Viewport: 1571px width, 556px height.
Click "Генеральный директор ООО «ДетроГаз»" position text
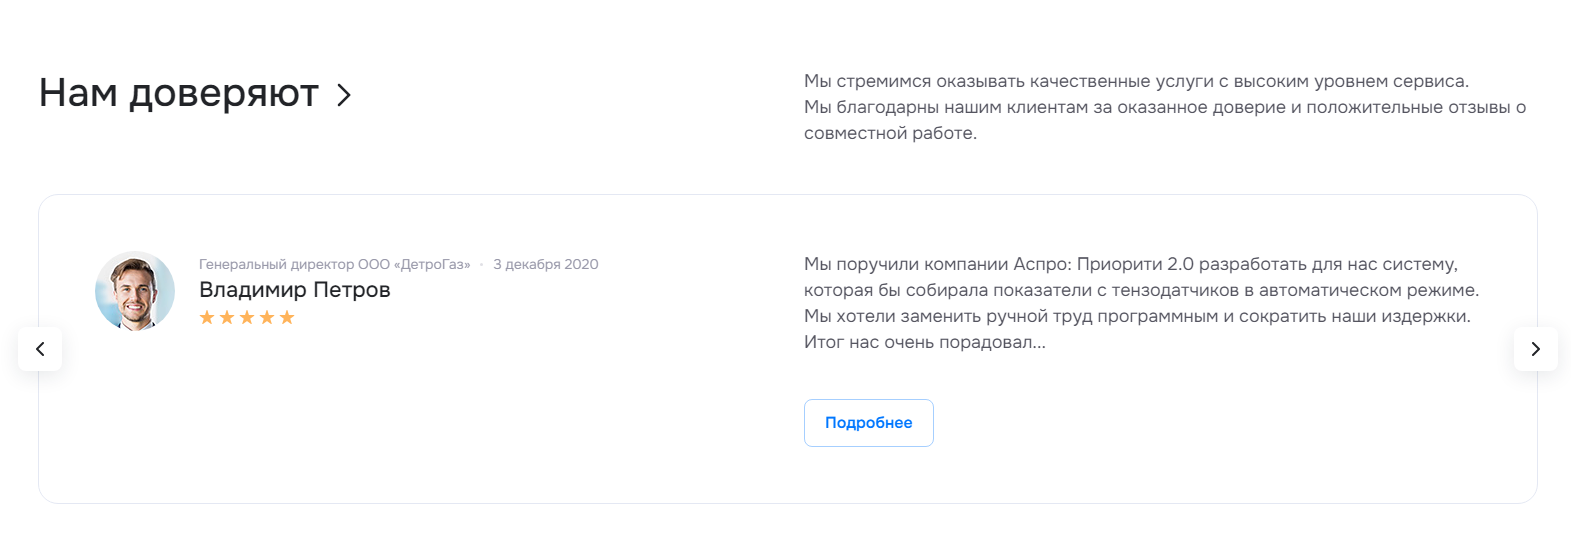coord(334,265)
